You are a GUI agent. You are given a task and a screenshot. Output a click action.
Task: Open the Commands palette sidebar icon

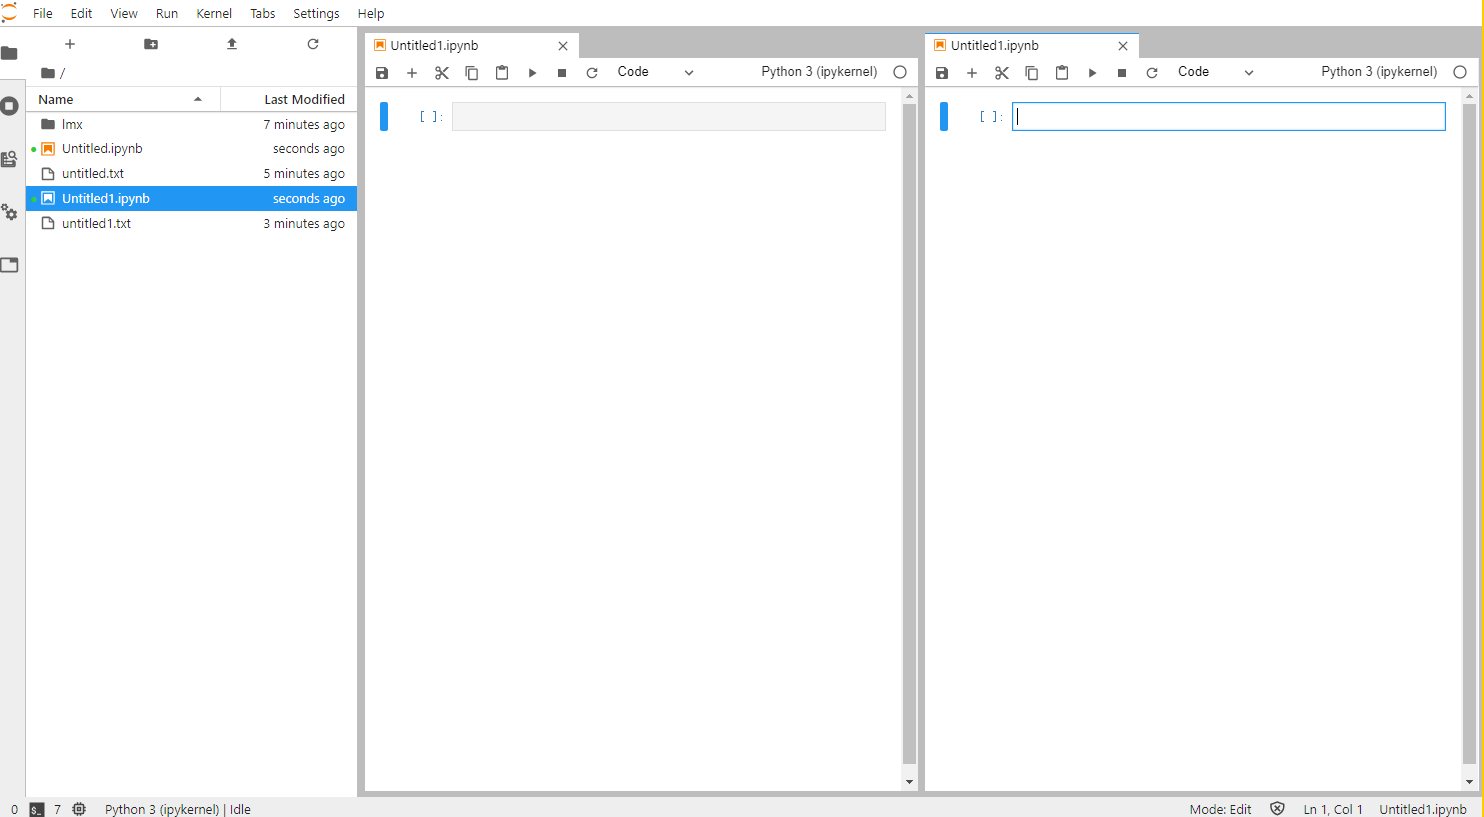[10, 159]
